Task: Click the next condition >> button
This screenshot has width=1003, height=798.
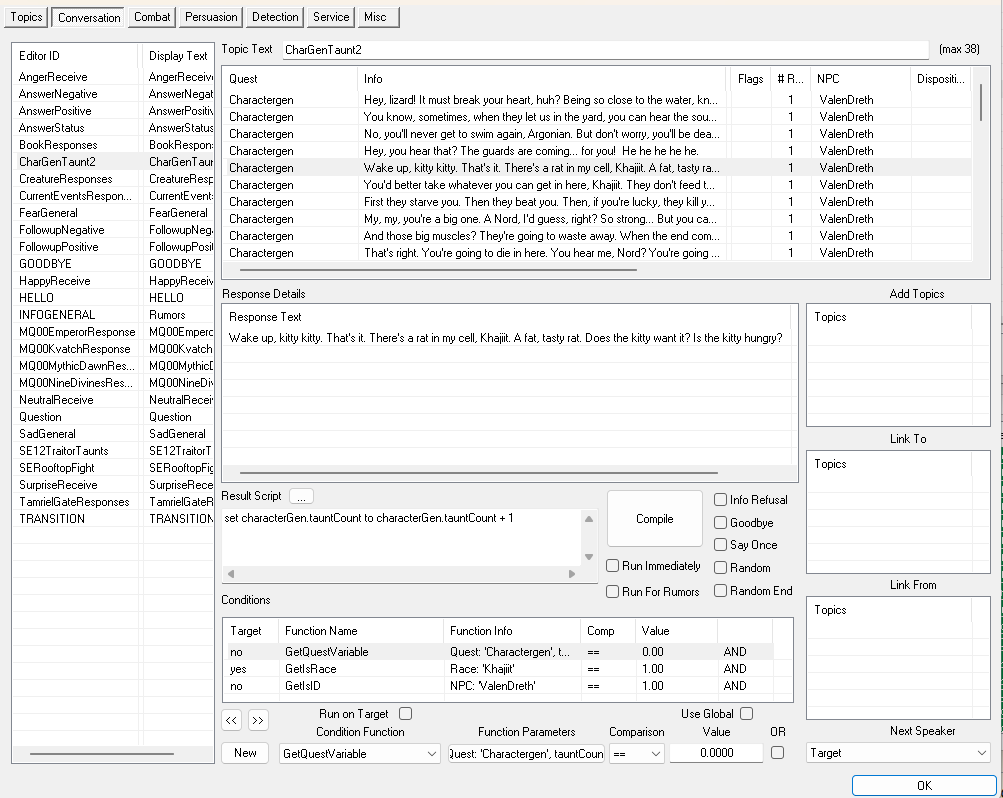Action: coord(258,721)
